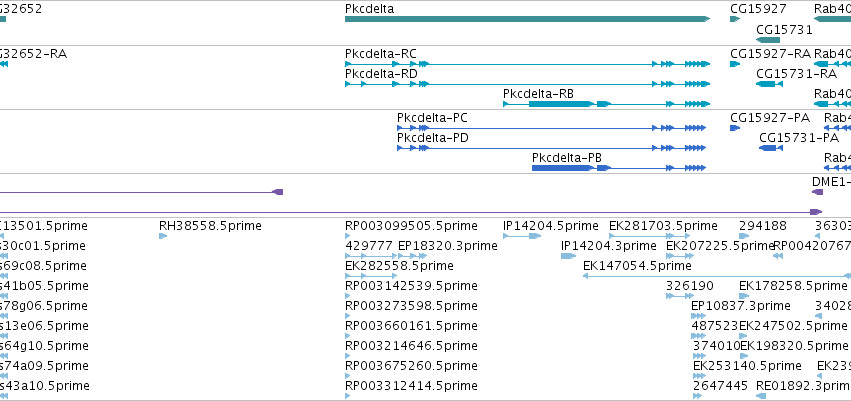Click the Pkcdelta gene name label
This screenshot has height=401, width=851.
tap(370, 9)
